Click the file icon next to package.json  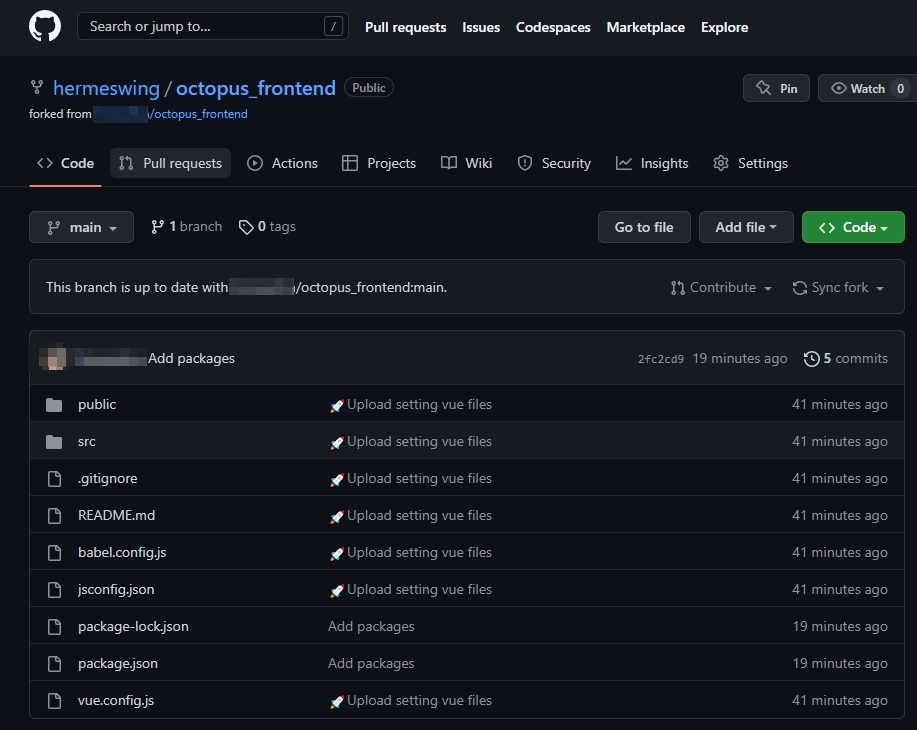(54, 663)
